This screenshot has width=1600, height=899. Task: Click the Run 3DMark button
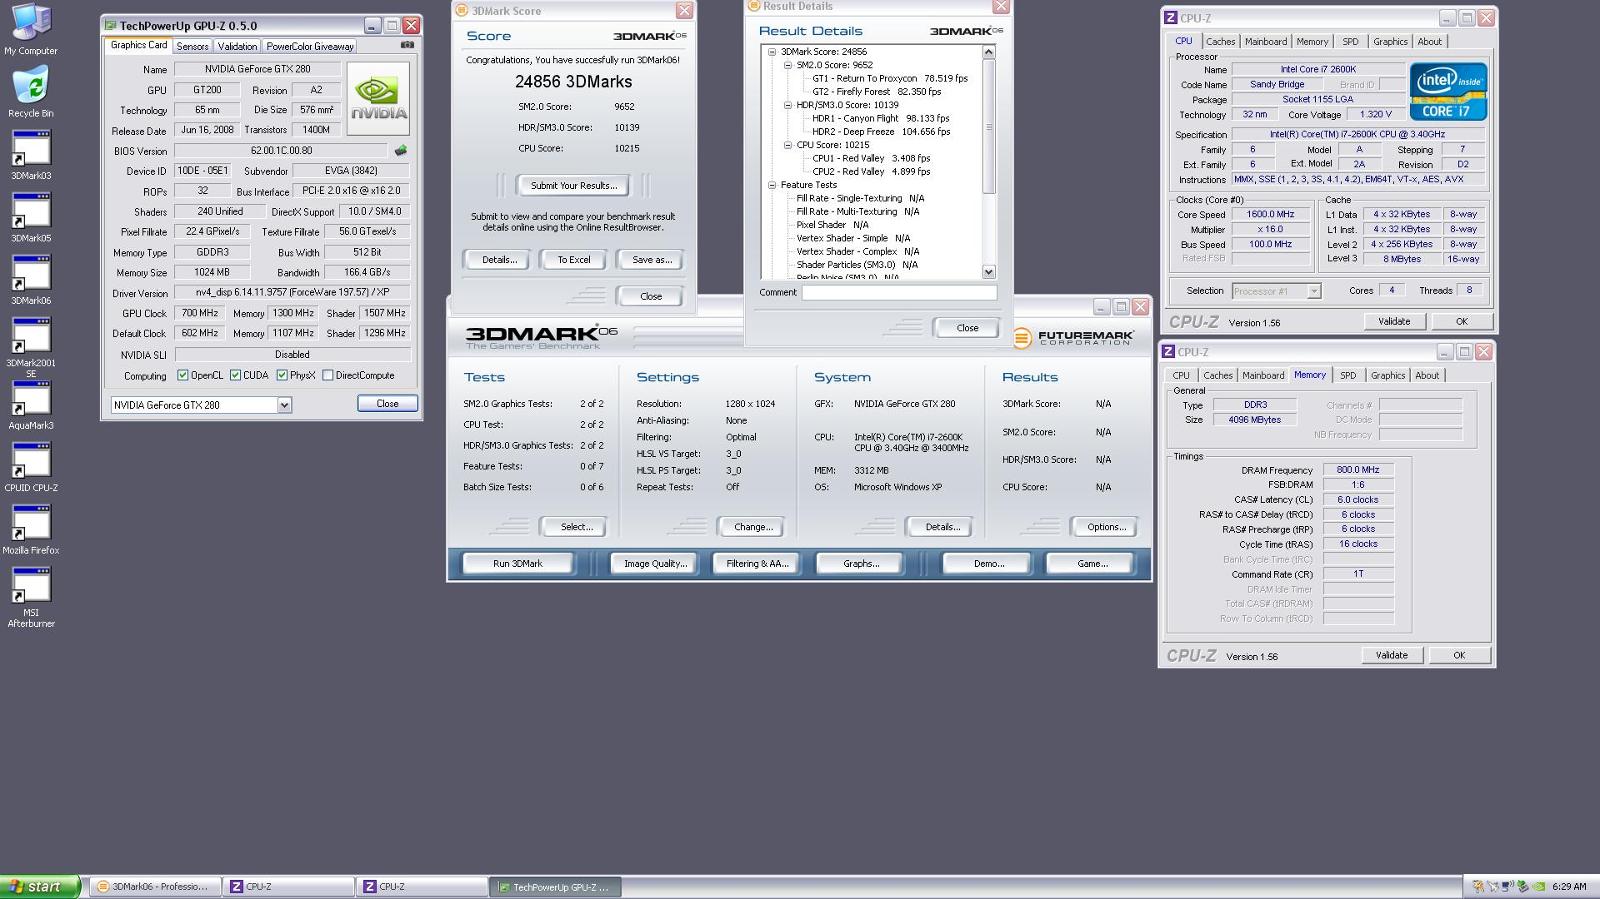[517, 564]
